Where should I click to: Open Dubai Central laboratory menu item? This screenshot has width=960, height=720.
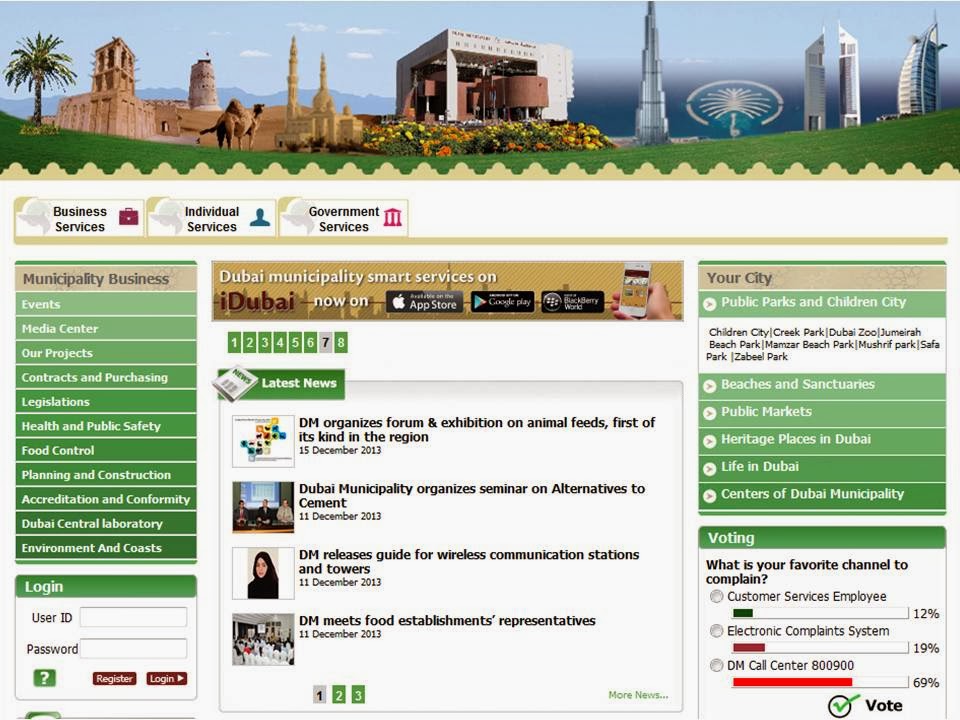tap(106, 524)
